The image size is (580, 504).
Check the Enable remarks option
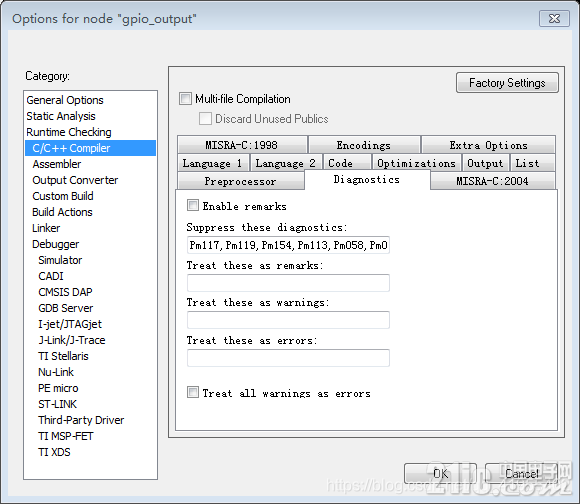[193, 205]
